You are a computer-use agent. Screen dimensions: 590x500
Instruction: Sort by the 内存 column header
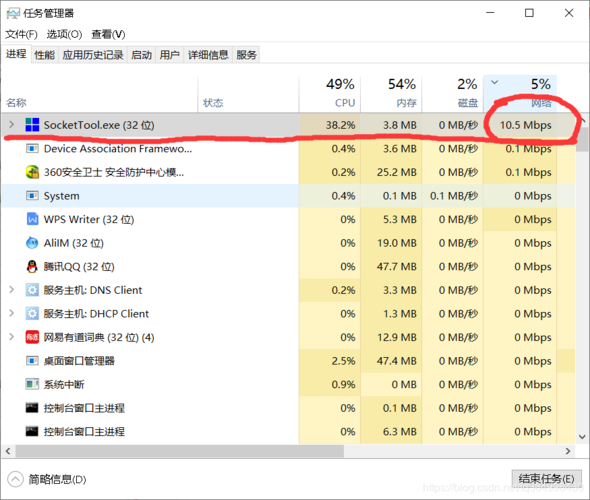[x=391, y=94]
